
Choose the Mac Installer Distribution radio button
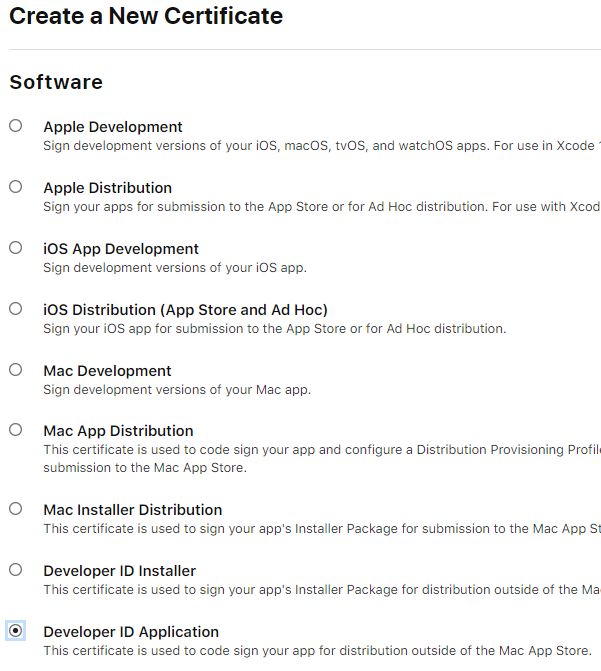[15, 509]
